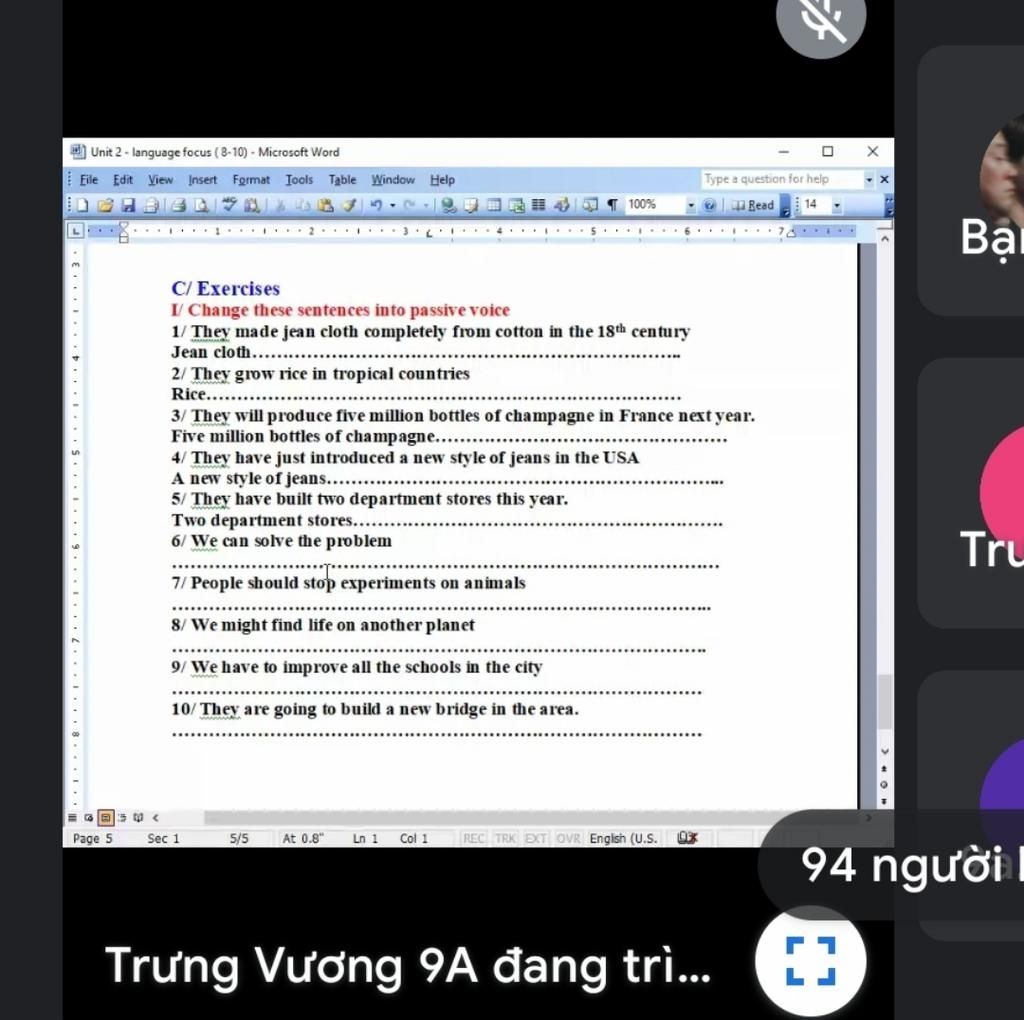Activate Format Painter brush
The width and height of the screenshot is (1024, 1020).
(x=349, y=205)
